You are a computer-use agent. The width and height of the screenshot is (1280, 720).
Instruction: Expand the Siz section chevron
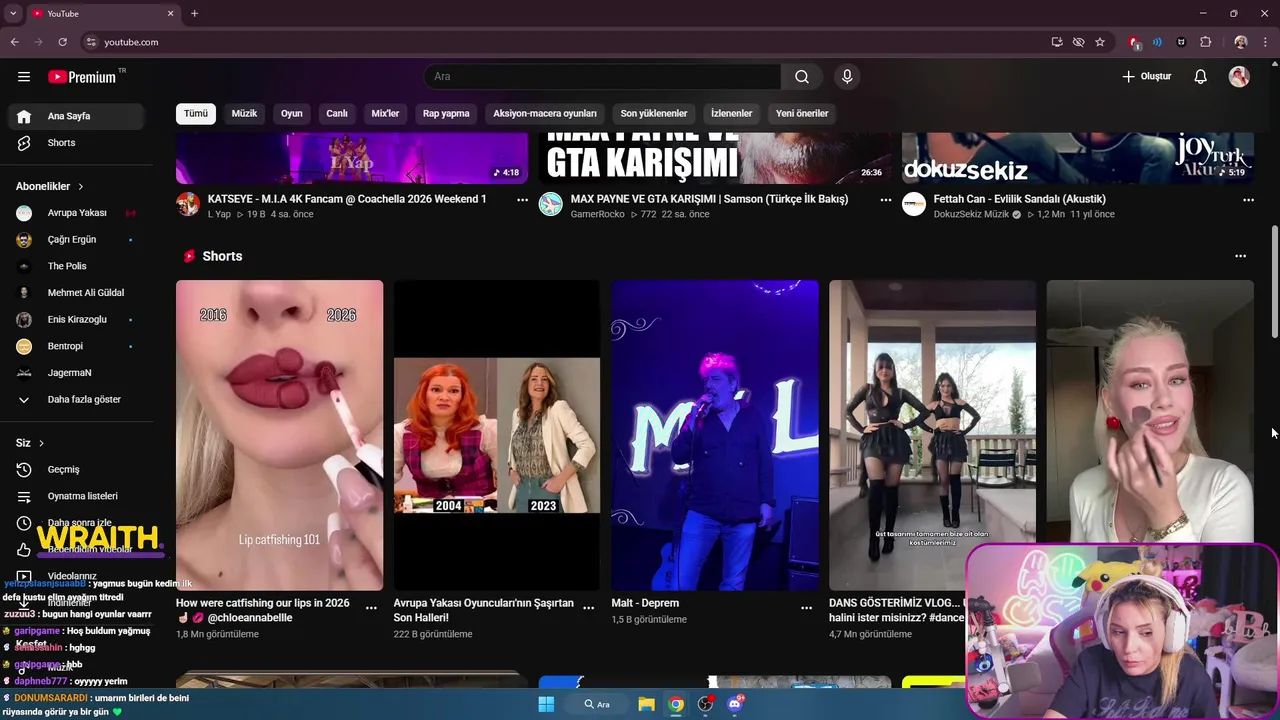tap(41, 443)
